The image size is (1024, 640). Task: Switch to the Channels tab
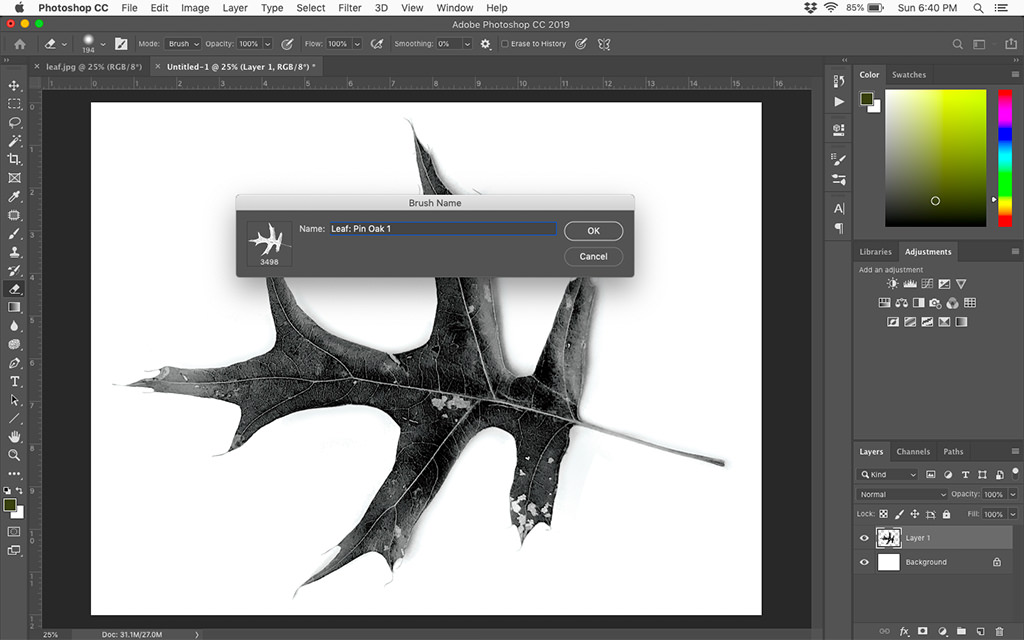click(x=913, y=451)
